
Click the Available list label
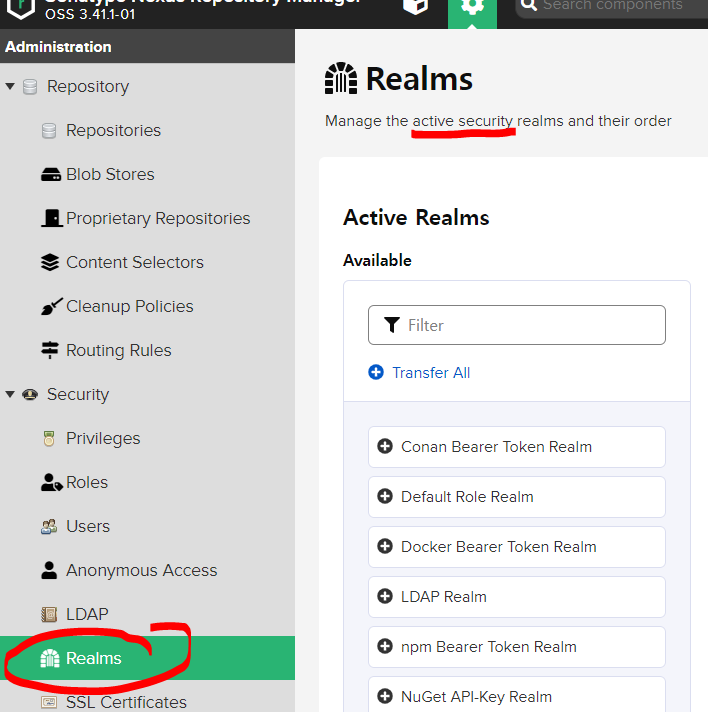click(377, 261)
